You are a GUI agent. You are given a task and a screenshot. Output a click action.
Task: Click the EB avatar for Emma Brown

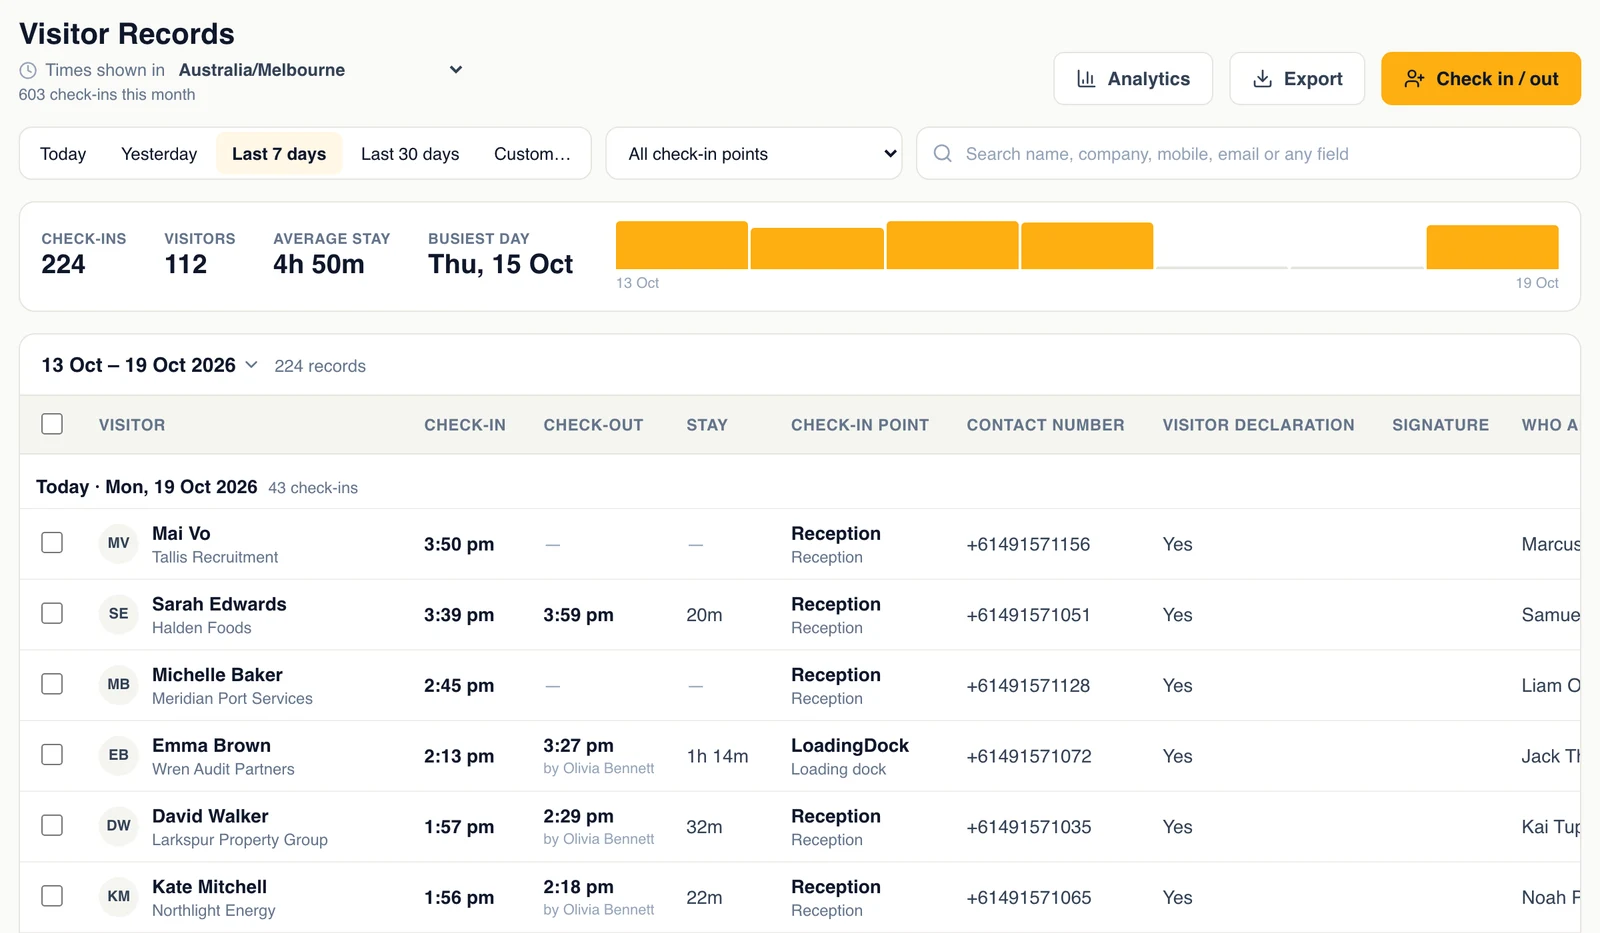pos(118,755)
